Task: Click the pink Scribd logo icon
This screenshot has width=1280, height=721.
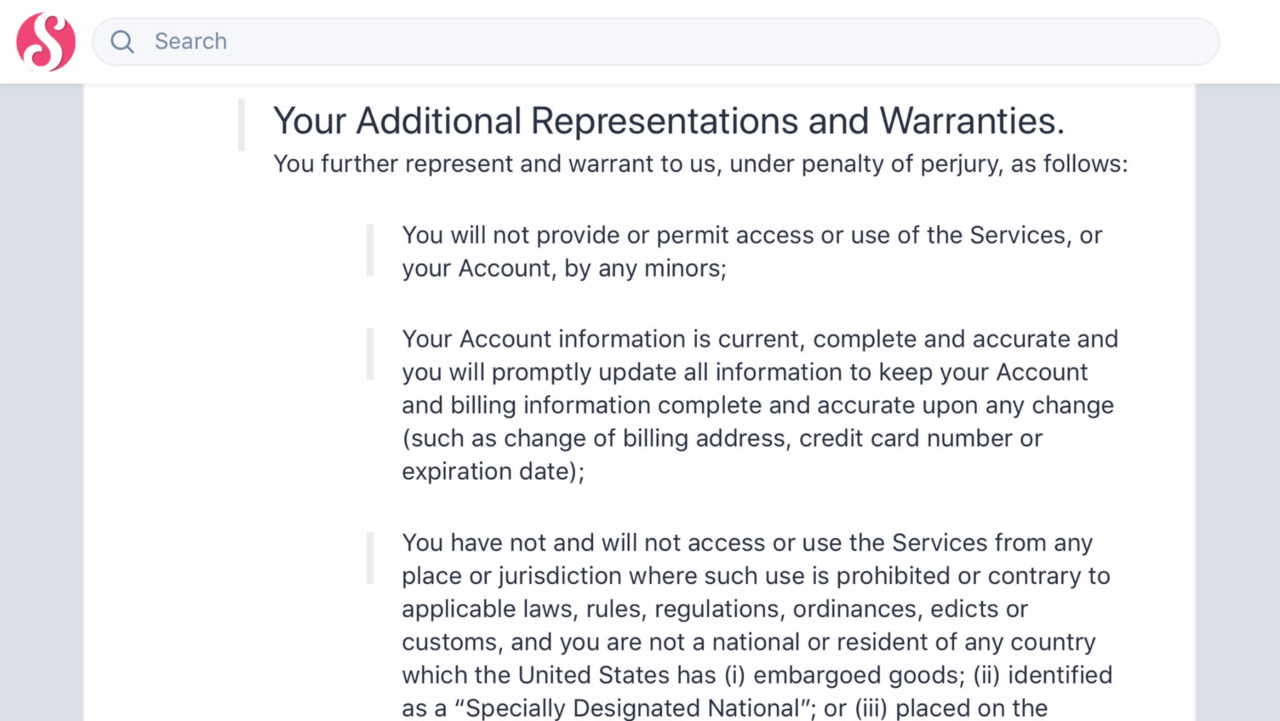Action: 46,42
